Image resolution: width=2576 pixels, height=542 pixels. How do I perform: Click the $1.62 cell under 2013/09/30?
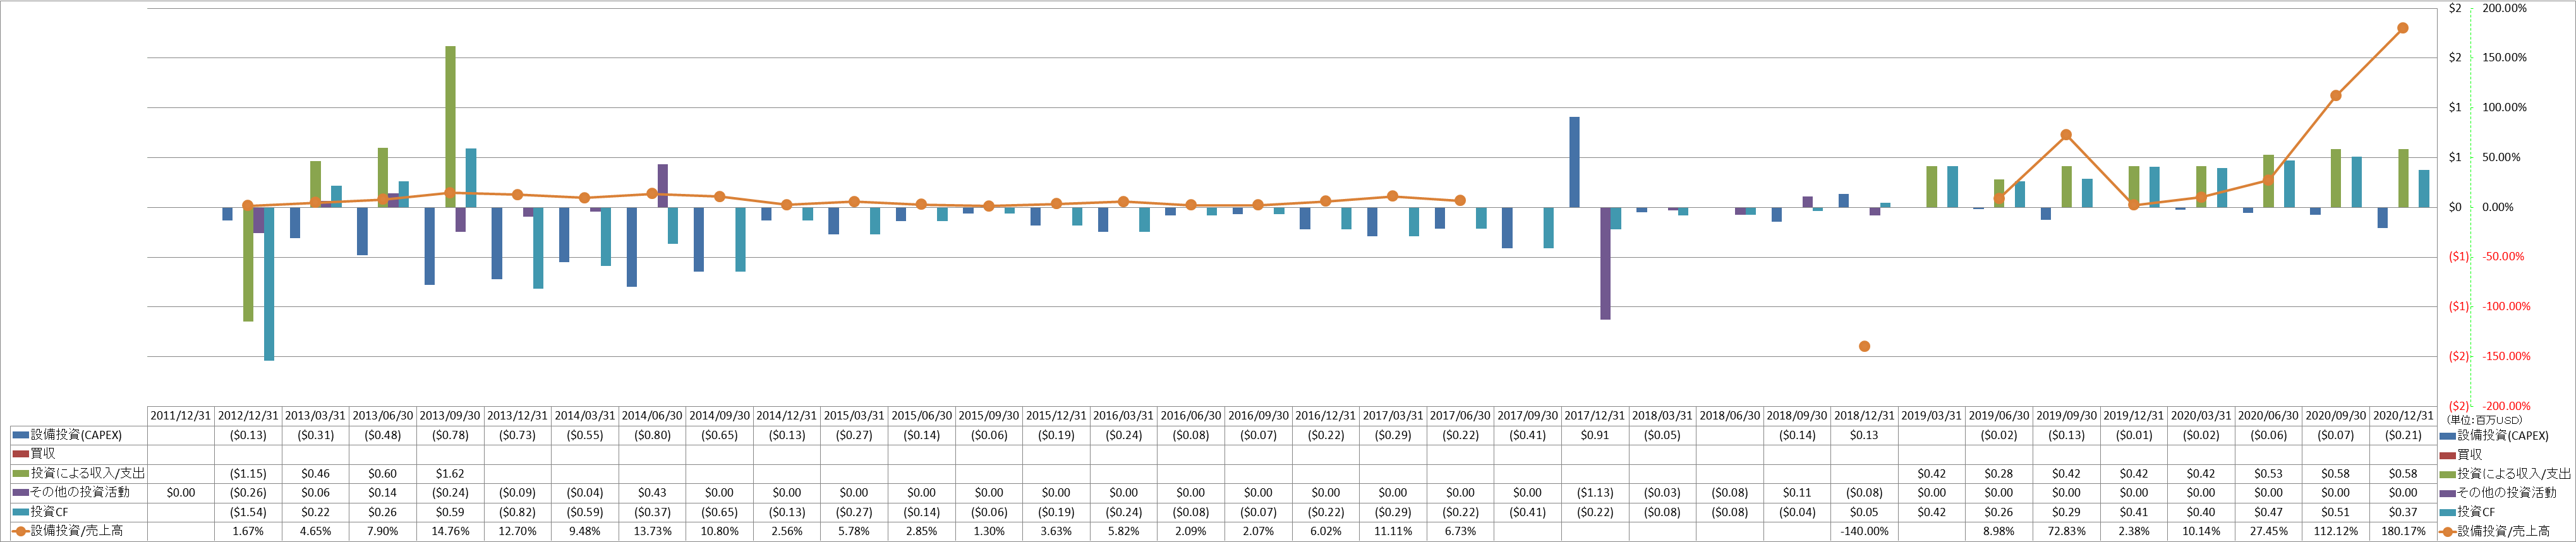[x=450, y=473]
